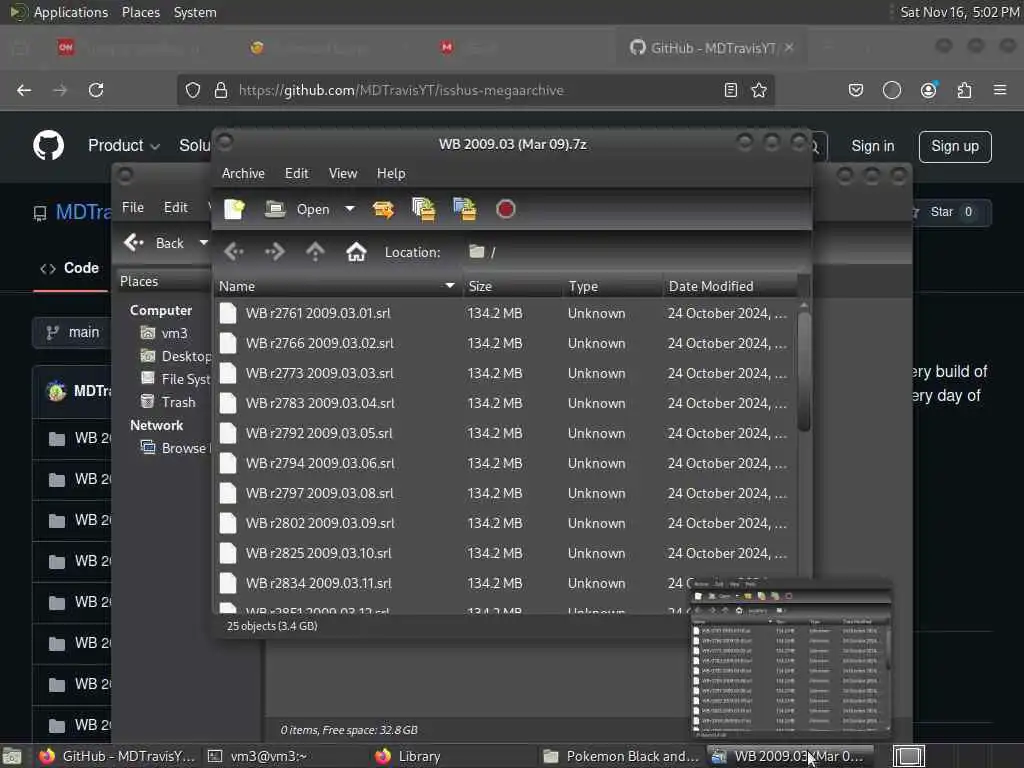The width and height of the screenshot is (1024, 768).
Task: Open Firefox extensions icon
Action: pos(964,90)
